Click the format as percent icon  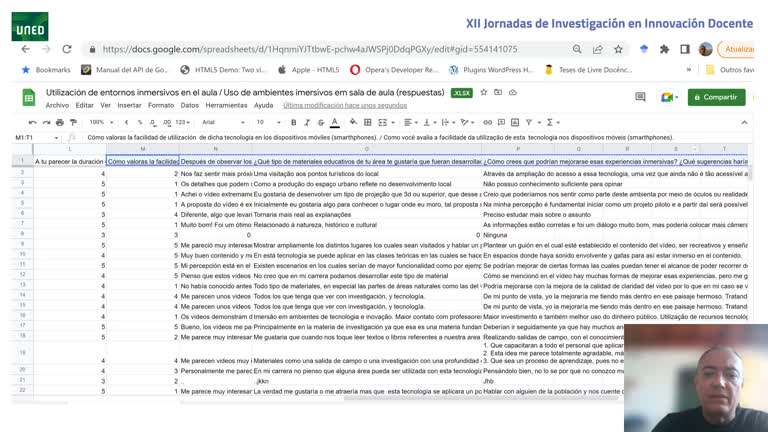click(140, 122)
